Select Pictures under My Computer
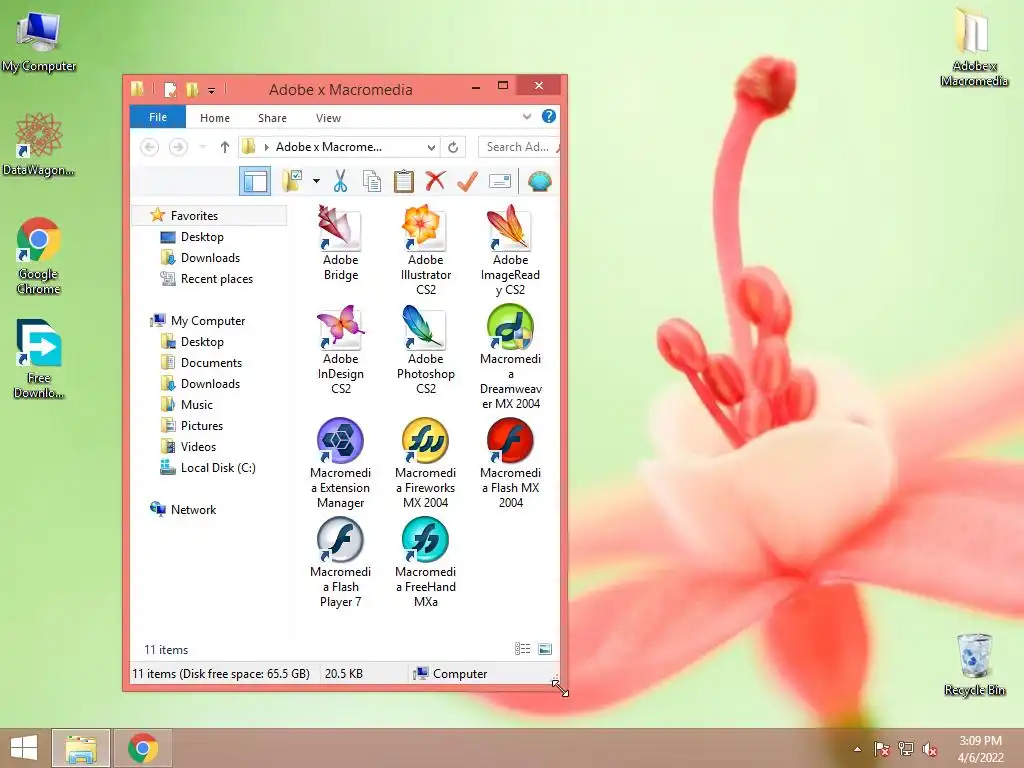The width and height of the screenshot is (1024, 768). 201,425
